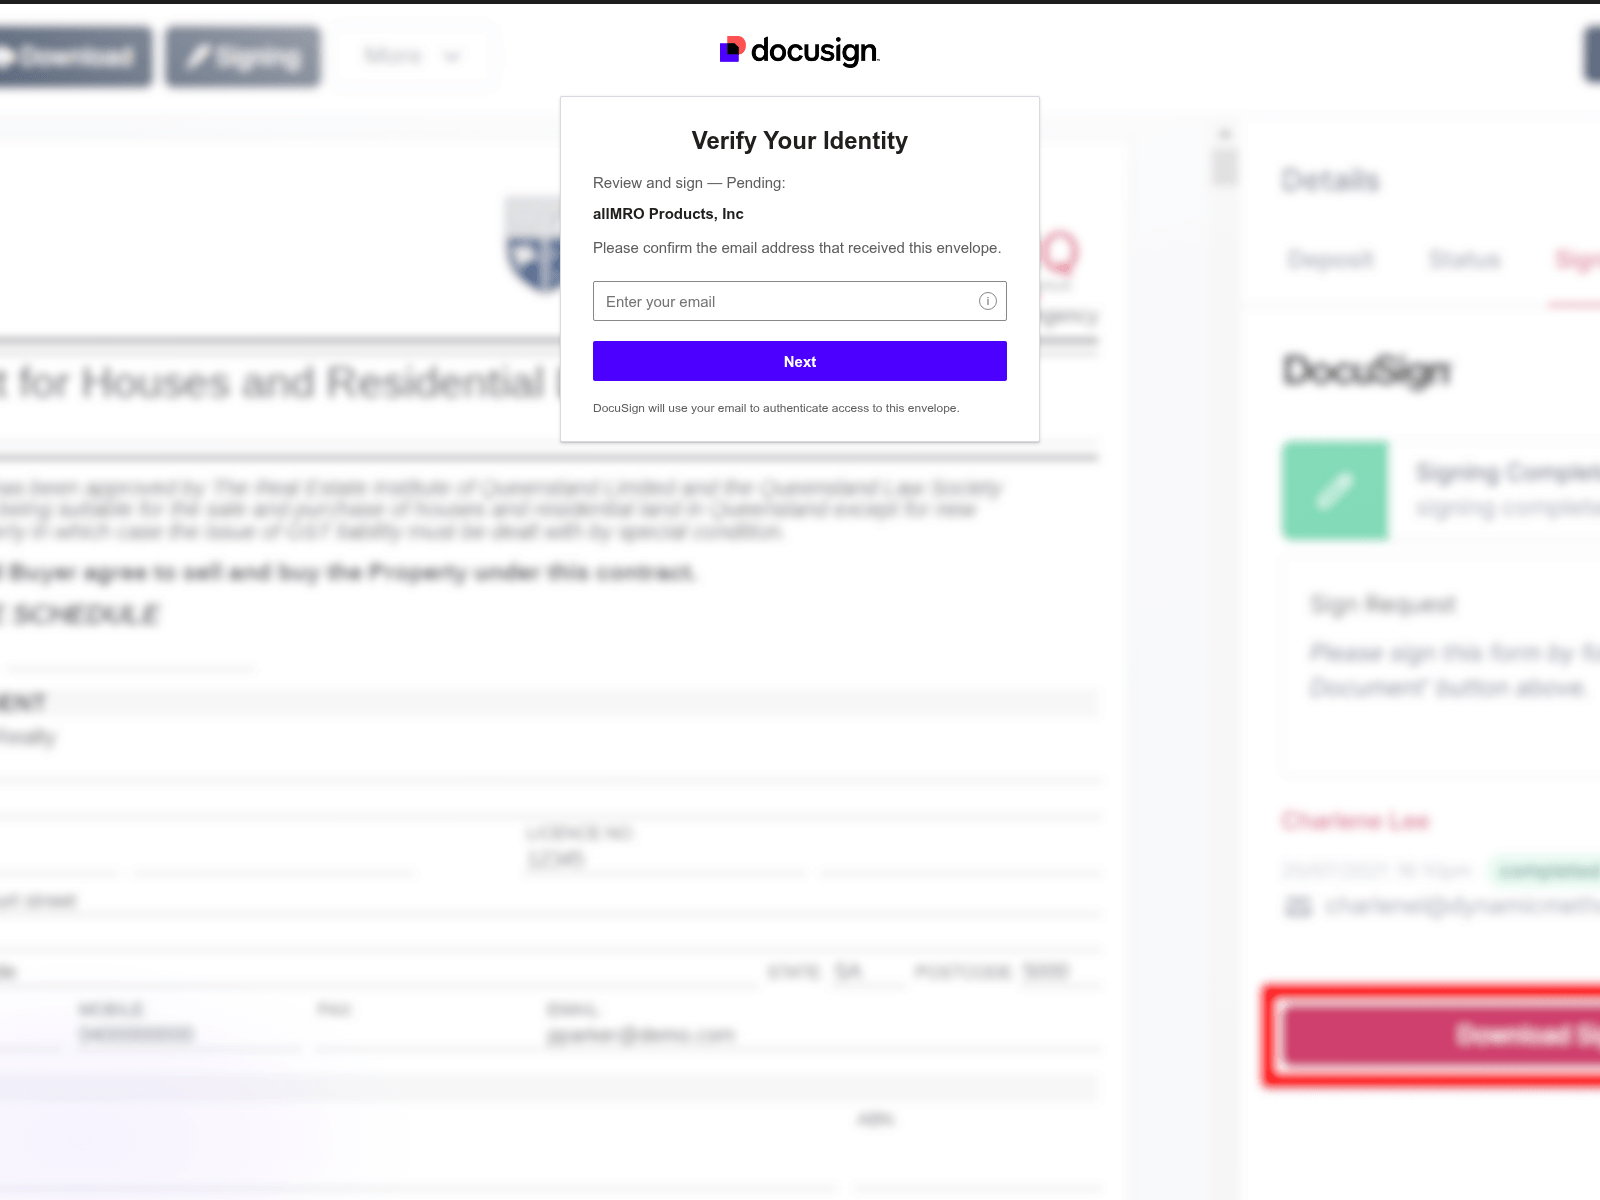Click the purple Next button

pos(800,361)
